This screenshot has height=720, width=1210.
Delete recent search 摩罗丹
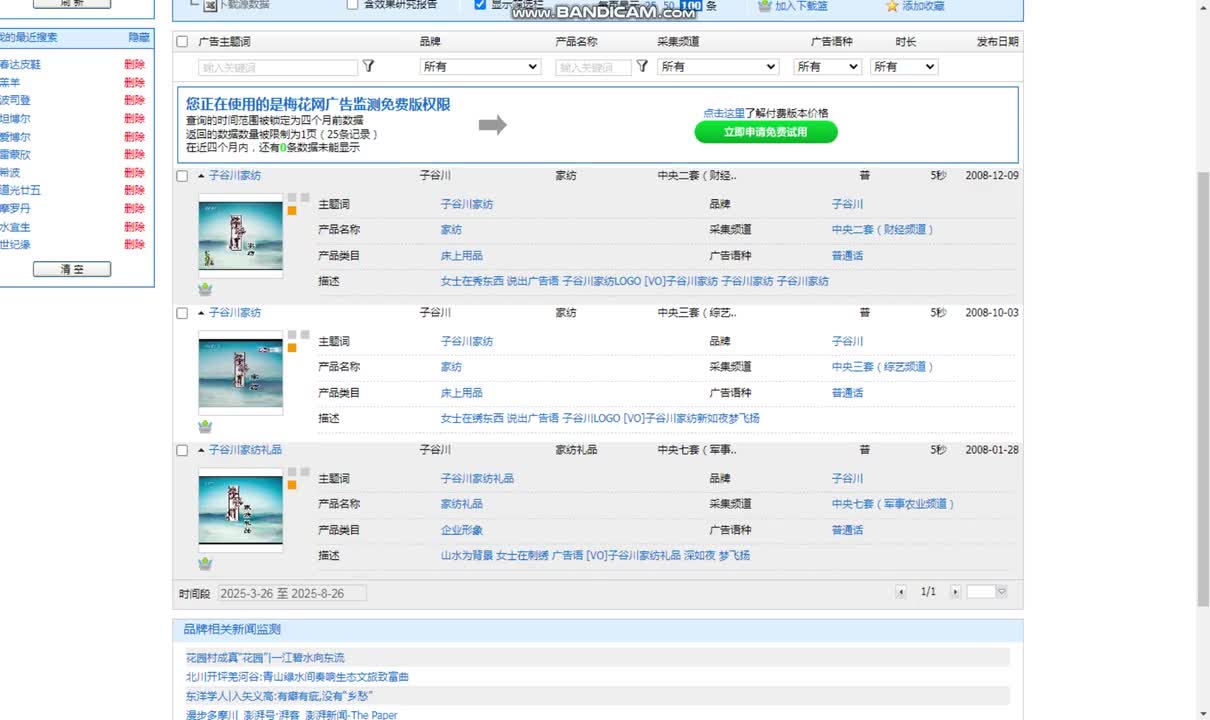tap(134, 208)
